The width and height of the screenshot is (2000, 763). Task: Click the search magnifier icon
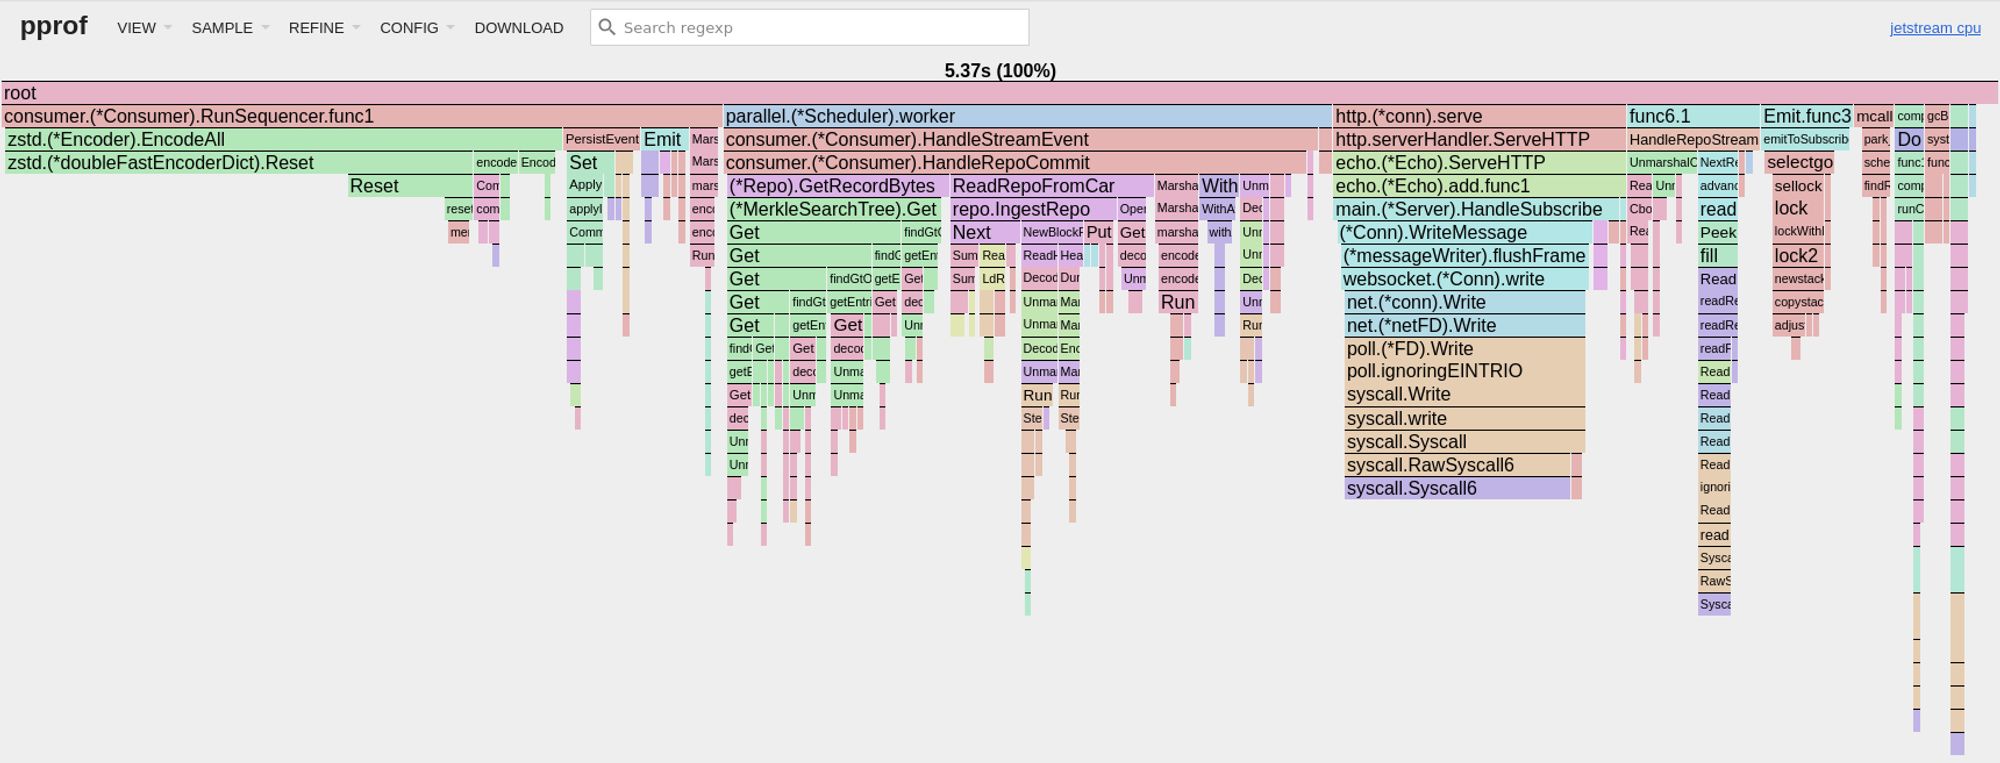tap(606, 27)
